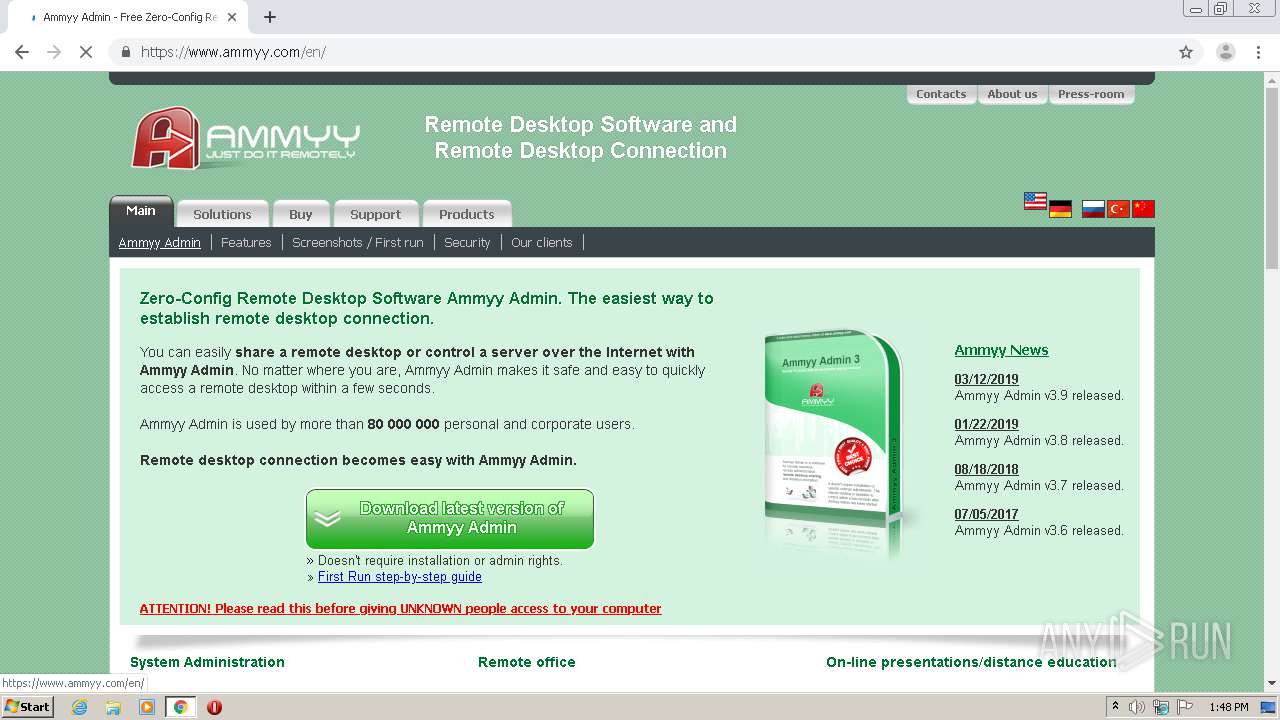Click the Contacts button
Viewport: 1280px width, 720px height.
(x=941, y=94)
